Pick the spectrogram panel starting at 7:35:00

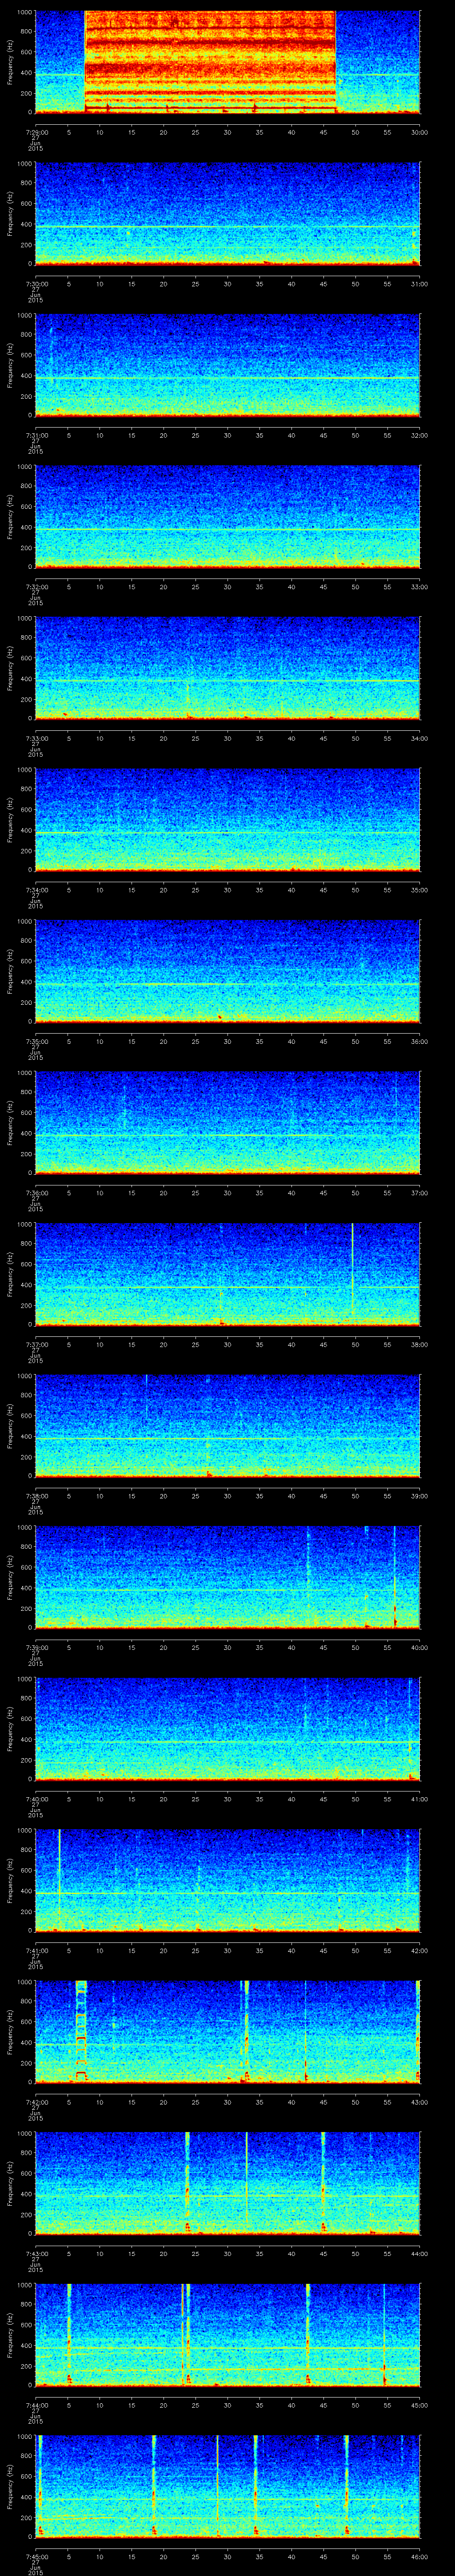228,971
